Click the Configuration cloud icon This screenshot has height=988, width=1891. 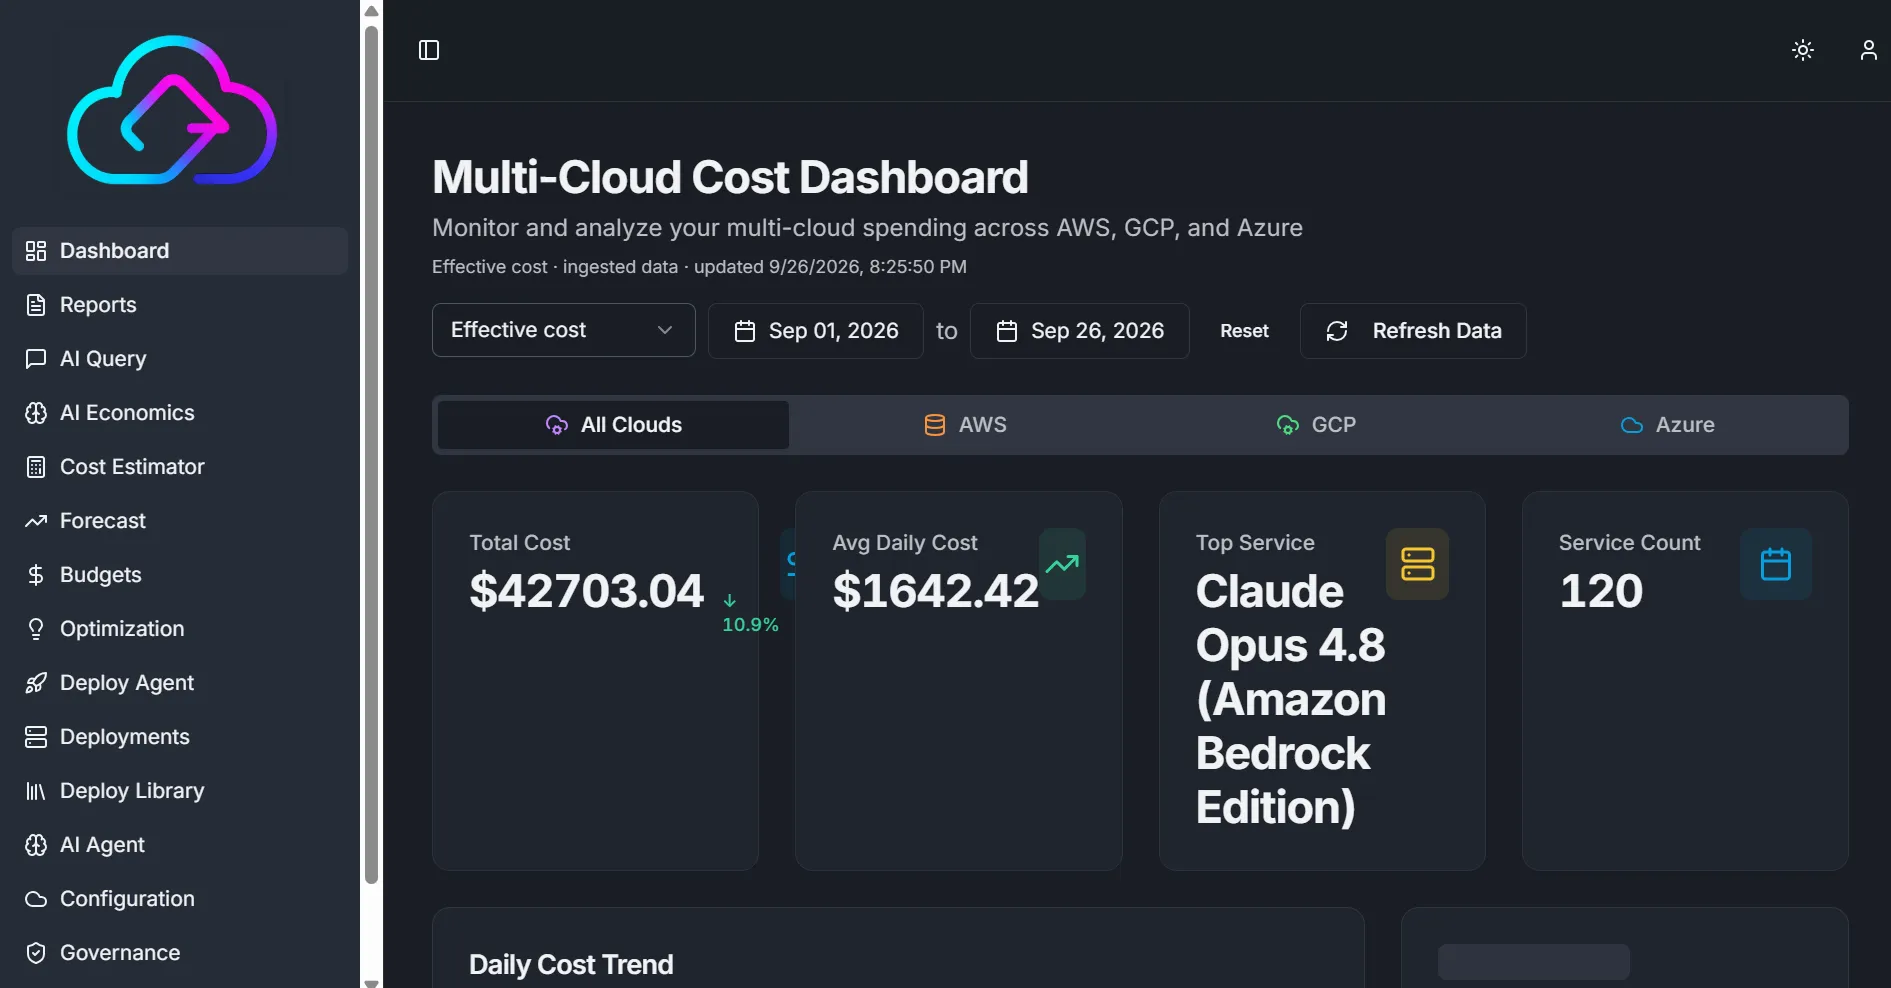[36, 899]
